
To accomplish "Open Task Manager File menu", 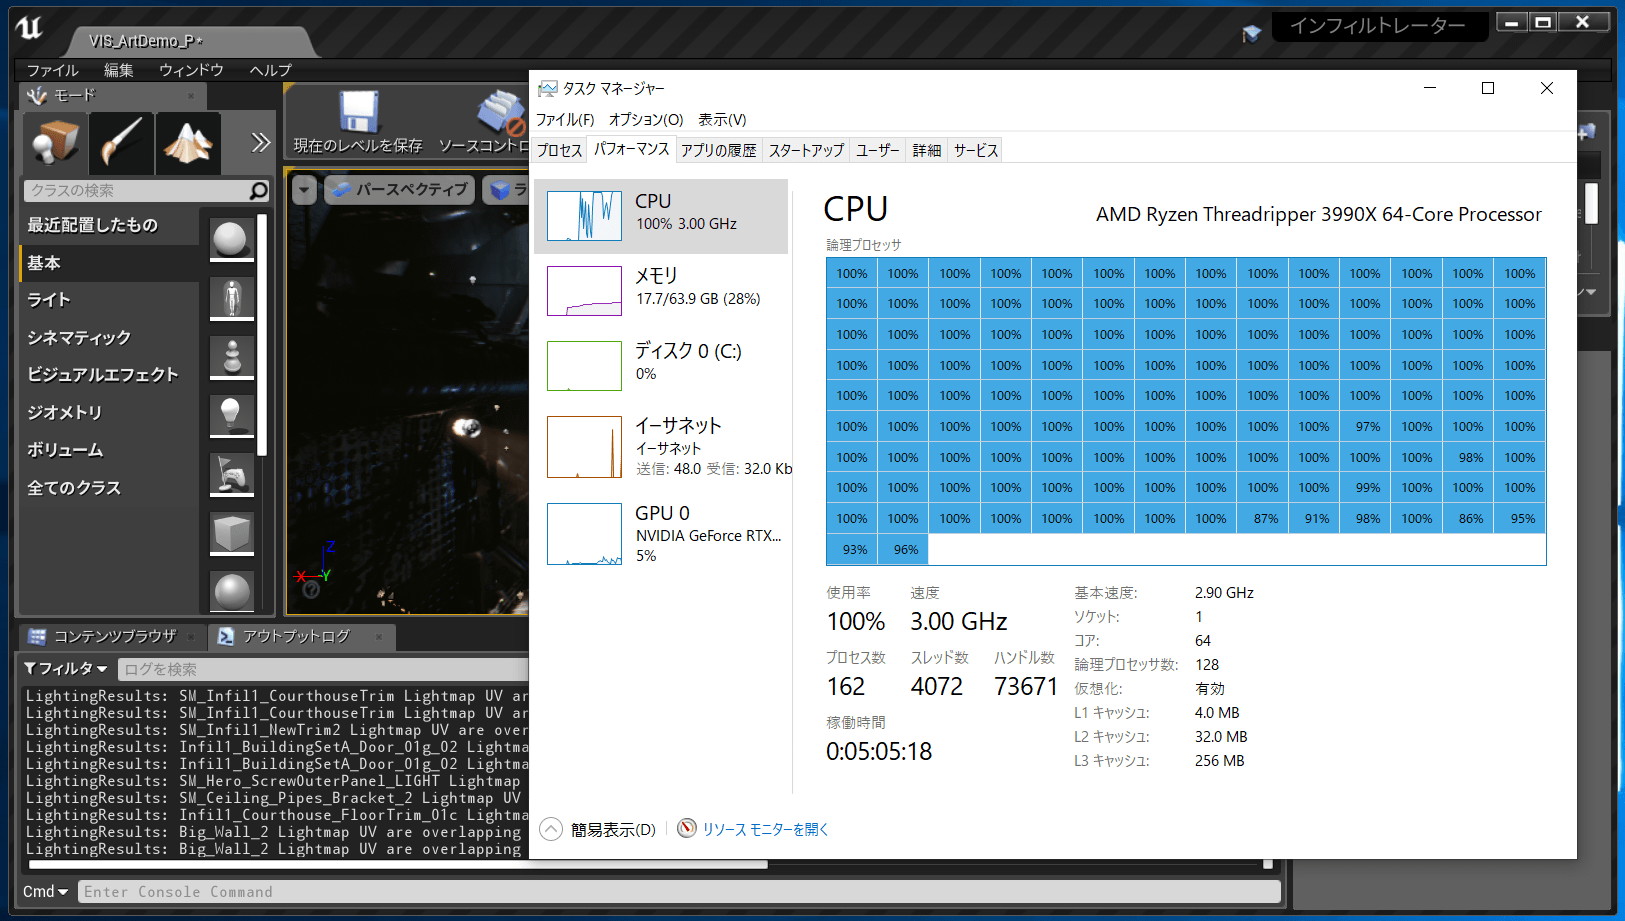I will (565, 119).
